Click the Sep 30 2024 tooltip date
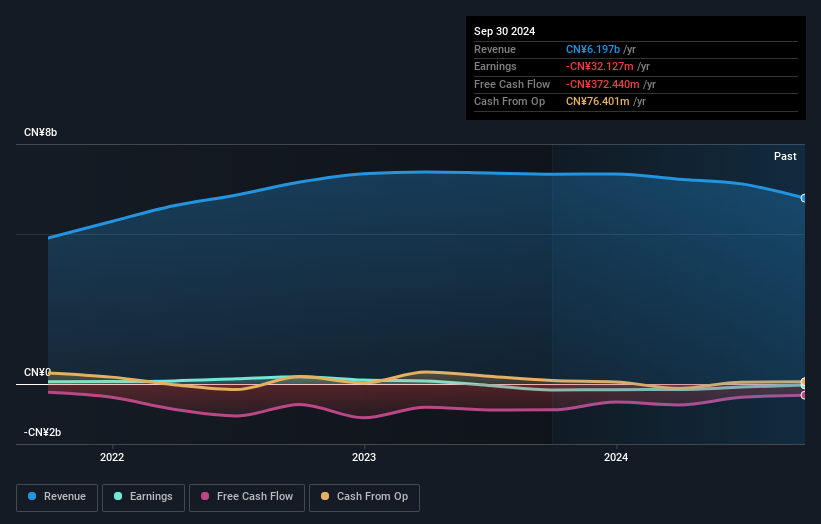The image size is (821, 524). coord(504,31)
